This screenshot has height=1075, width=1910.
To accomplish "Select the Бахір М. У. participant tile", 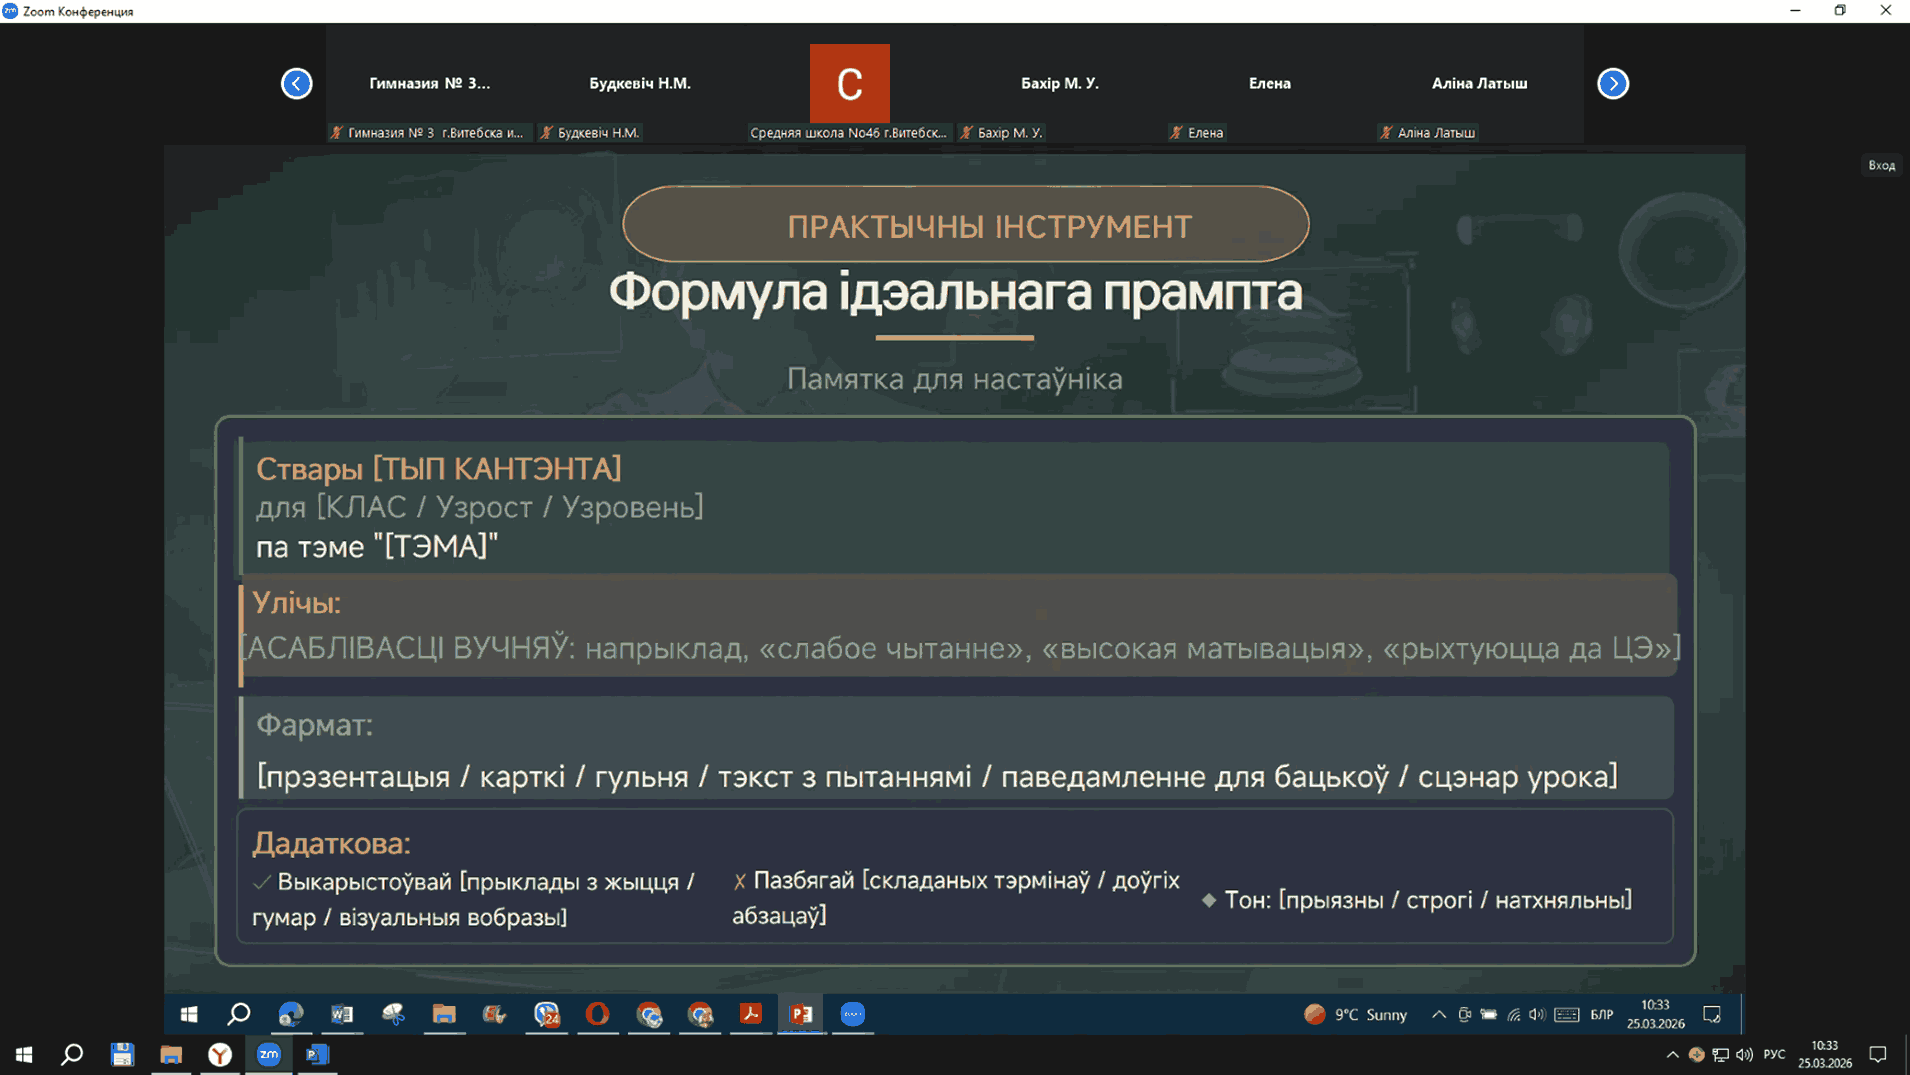I will point(1059,84).
